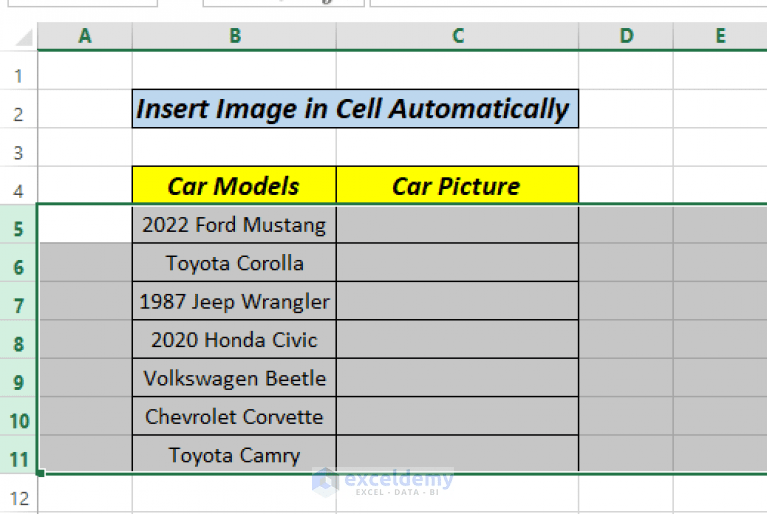
Task: Select row 10 header
Action: 19,416
